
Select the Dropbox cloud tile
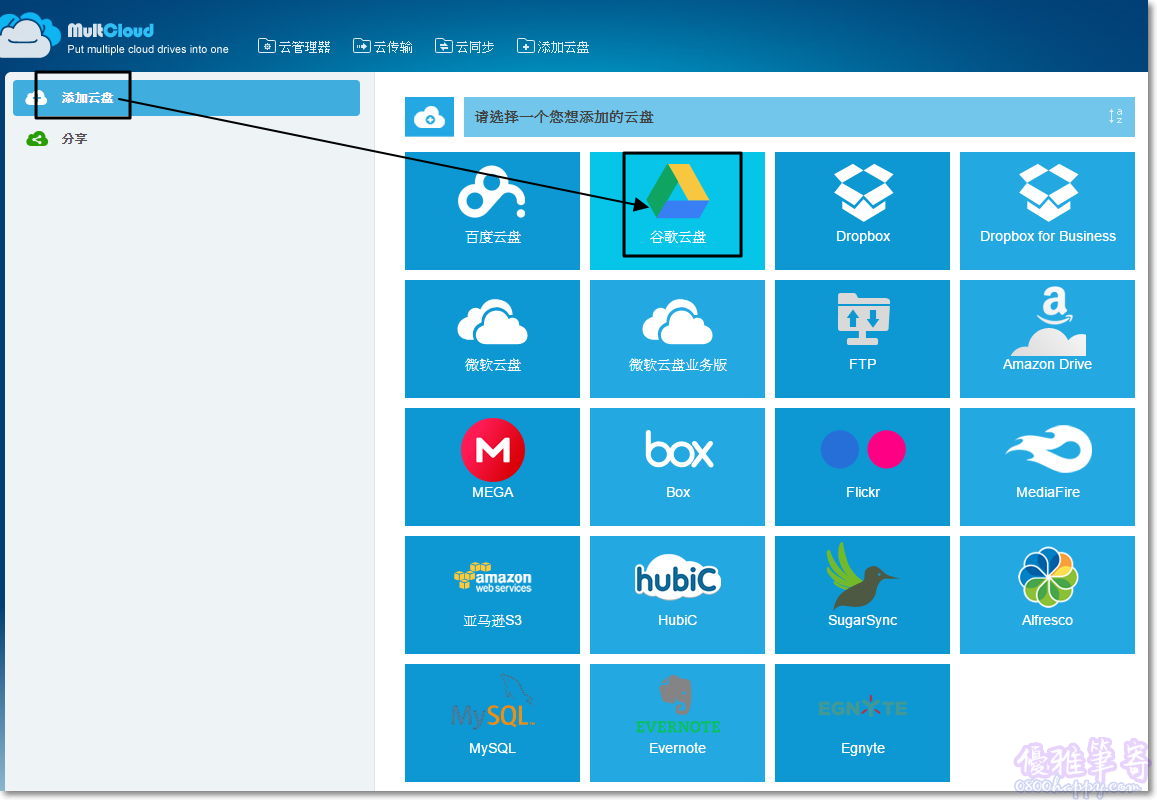(863, 210)
